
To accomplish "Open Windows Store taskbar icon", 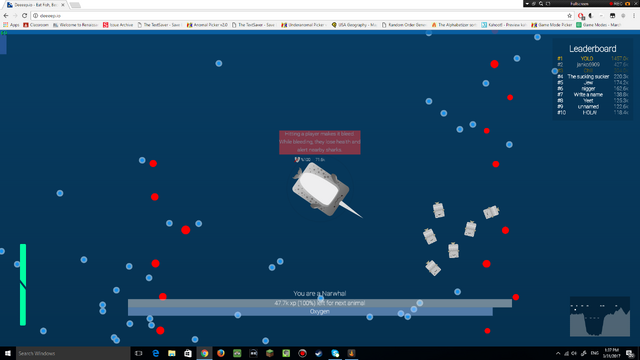I will (x=188, y=353).
